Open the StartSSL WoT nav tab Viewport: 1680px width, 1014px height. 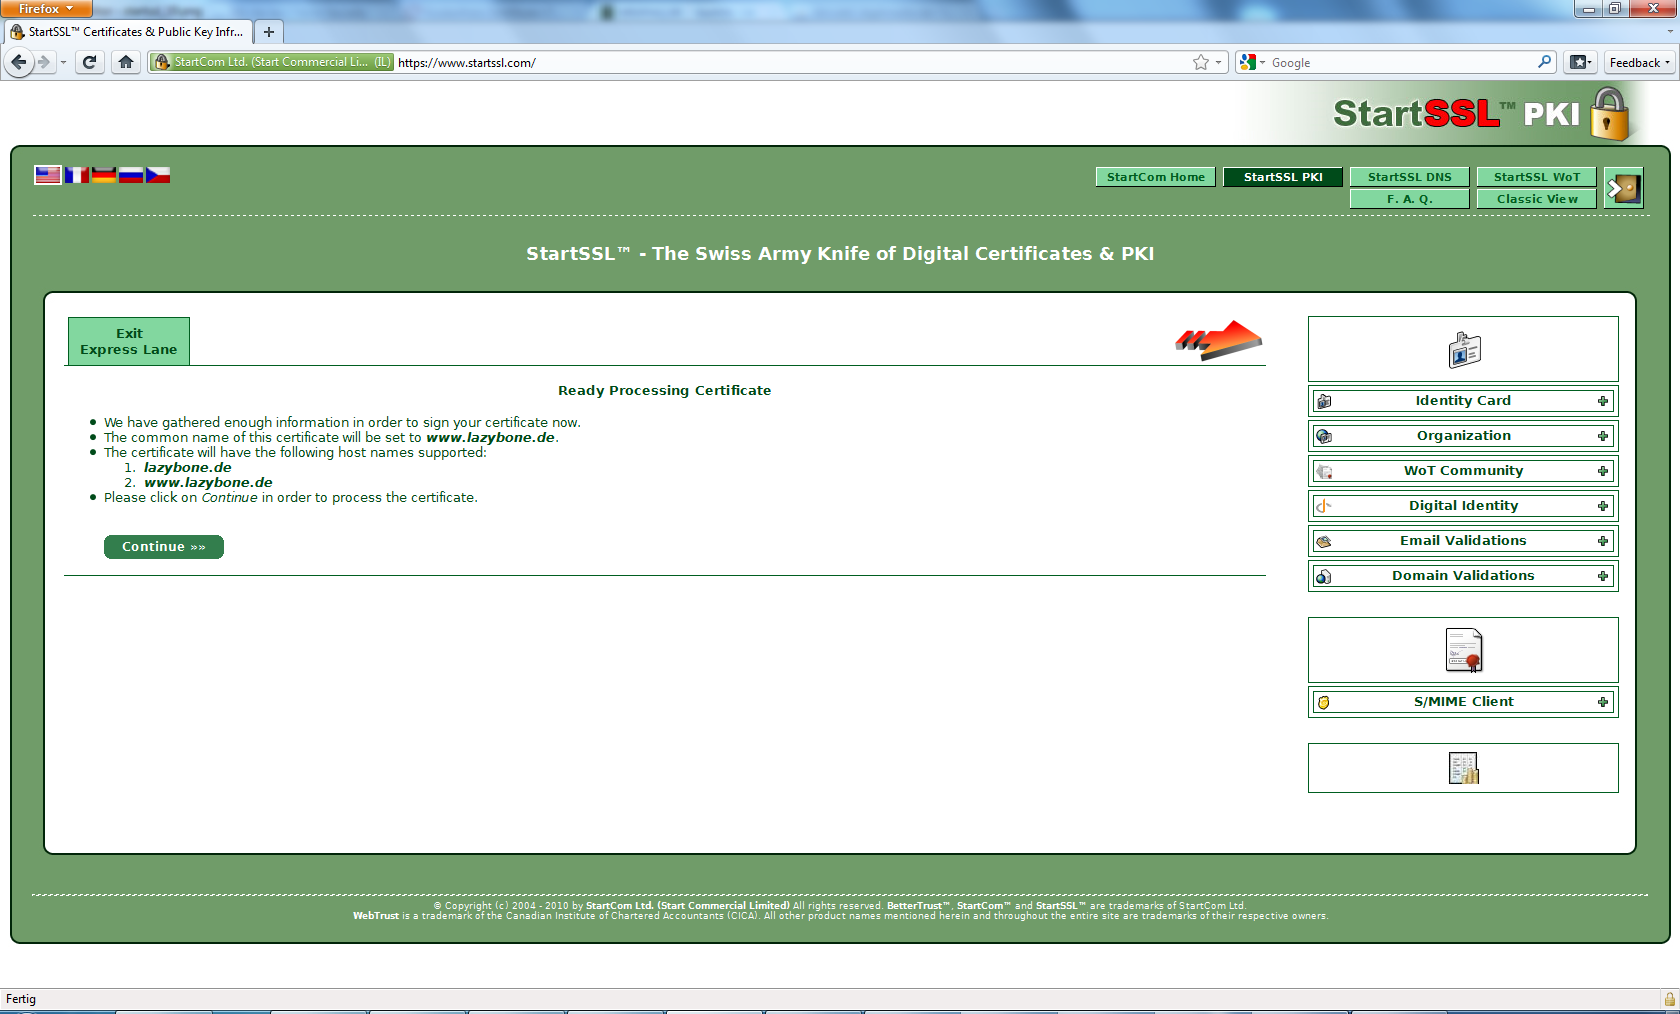click(1537, 177)
